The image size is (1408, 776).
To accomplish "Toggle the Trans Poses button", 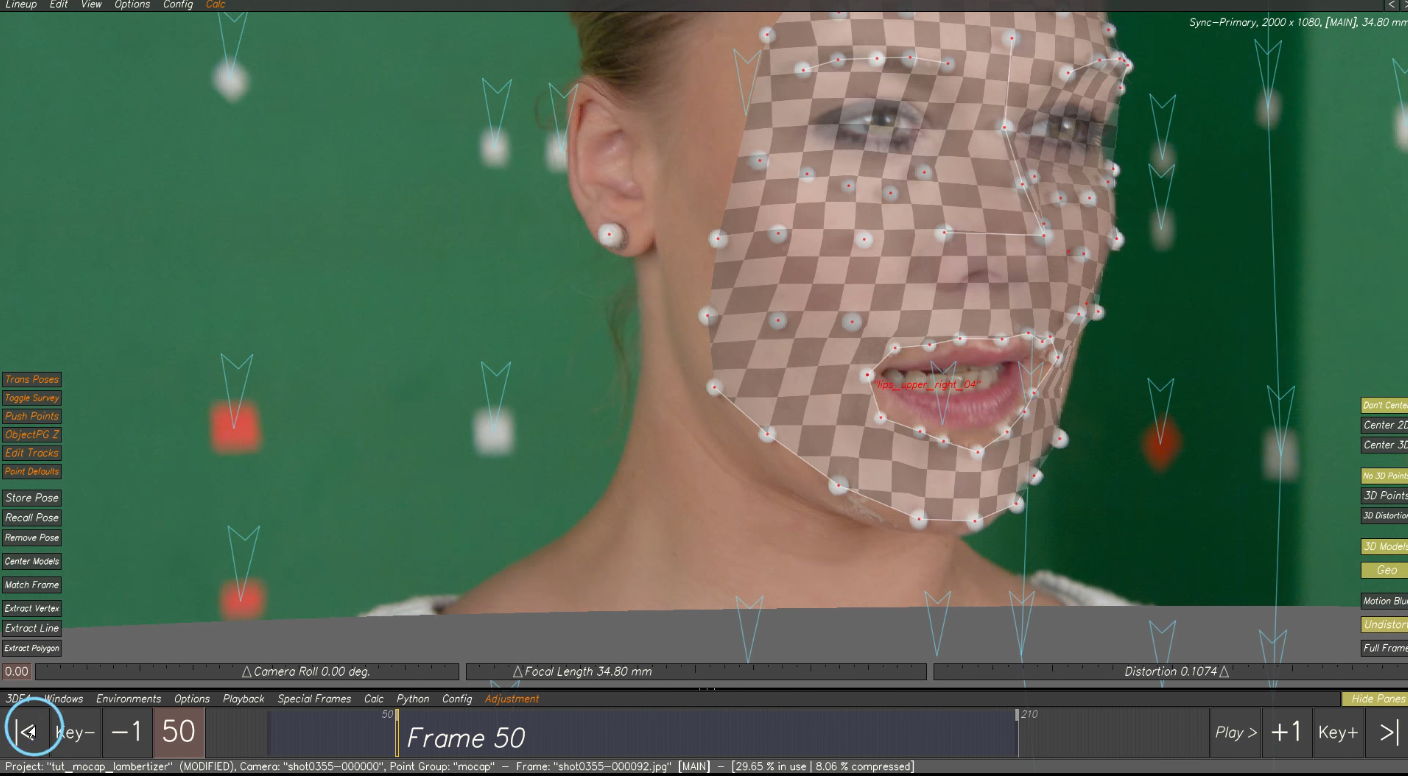I will (x=32, y=380).
